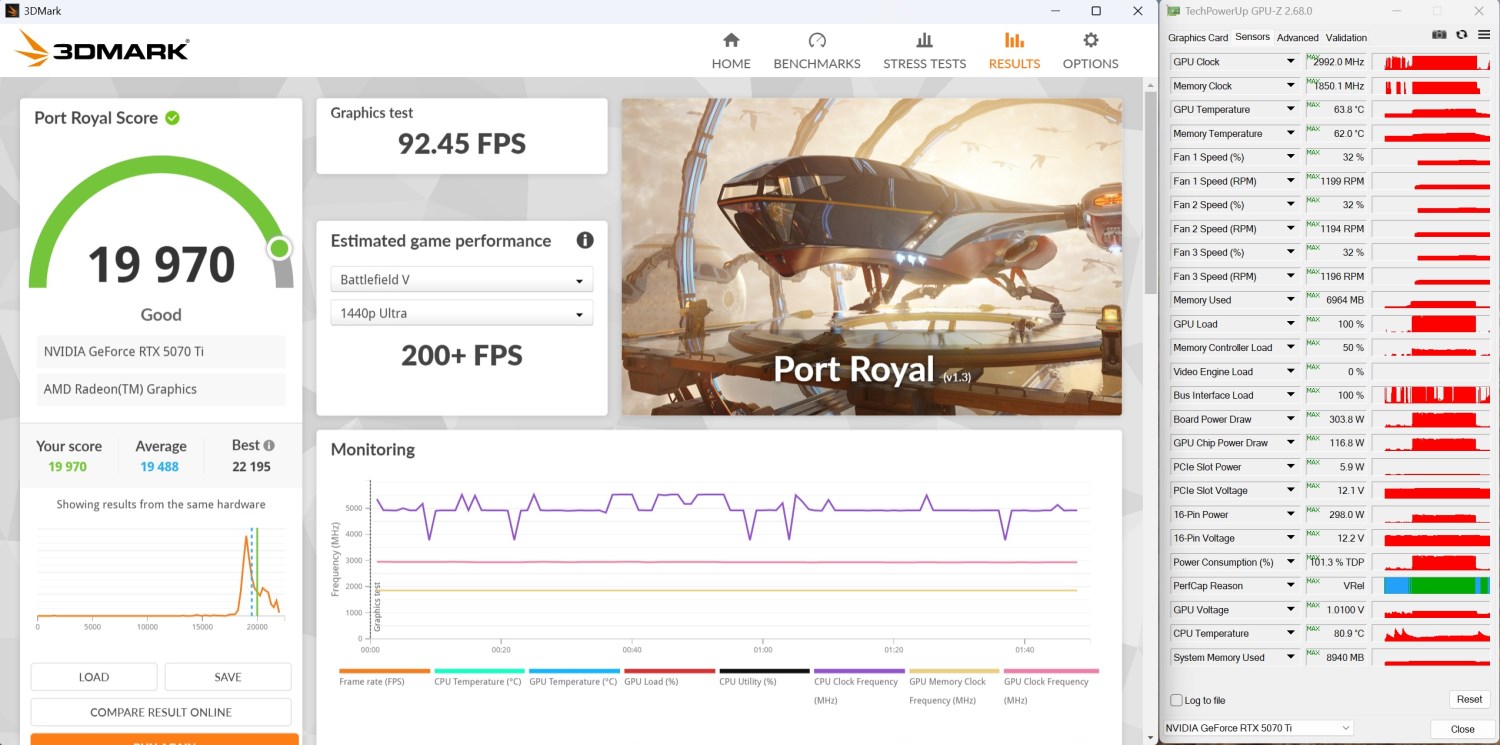Click the COMPARE RESULT ONLINE button

(161, 712)
